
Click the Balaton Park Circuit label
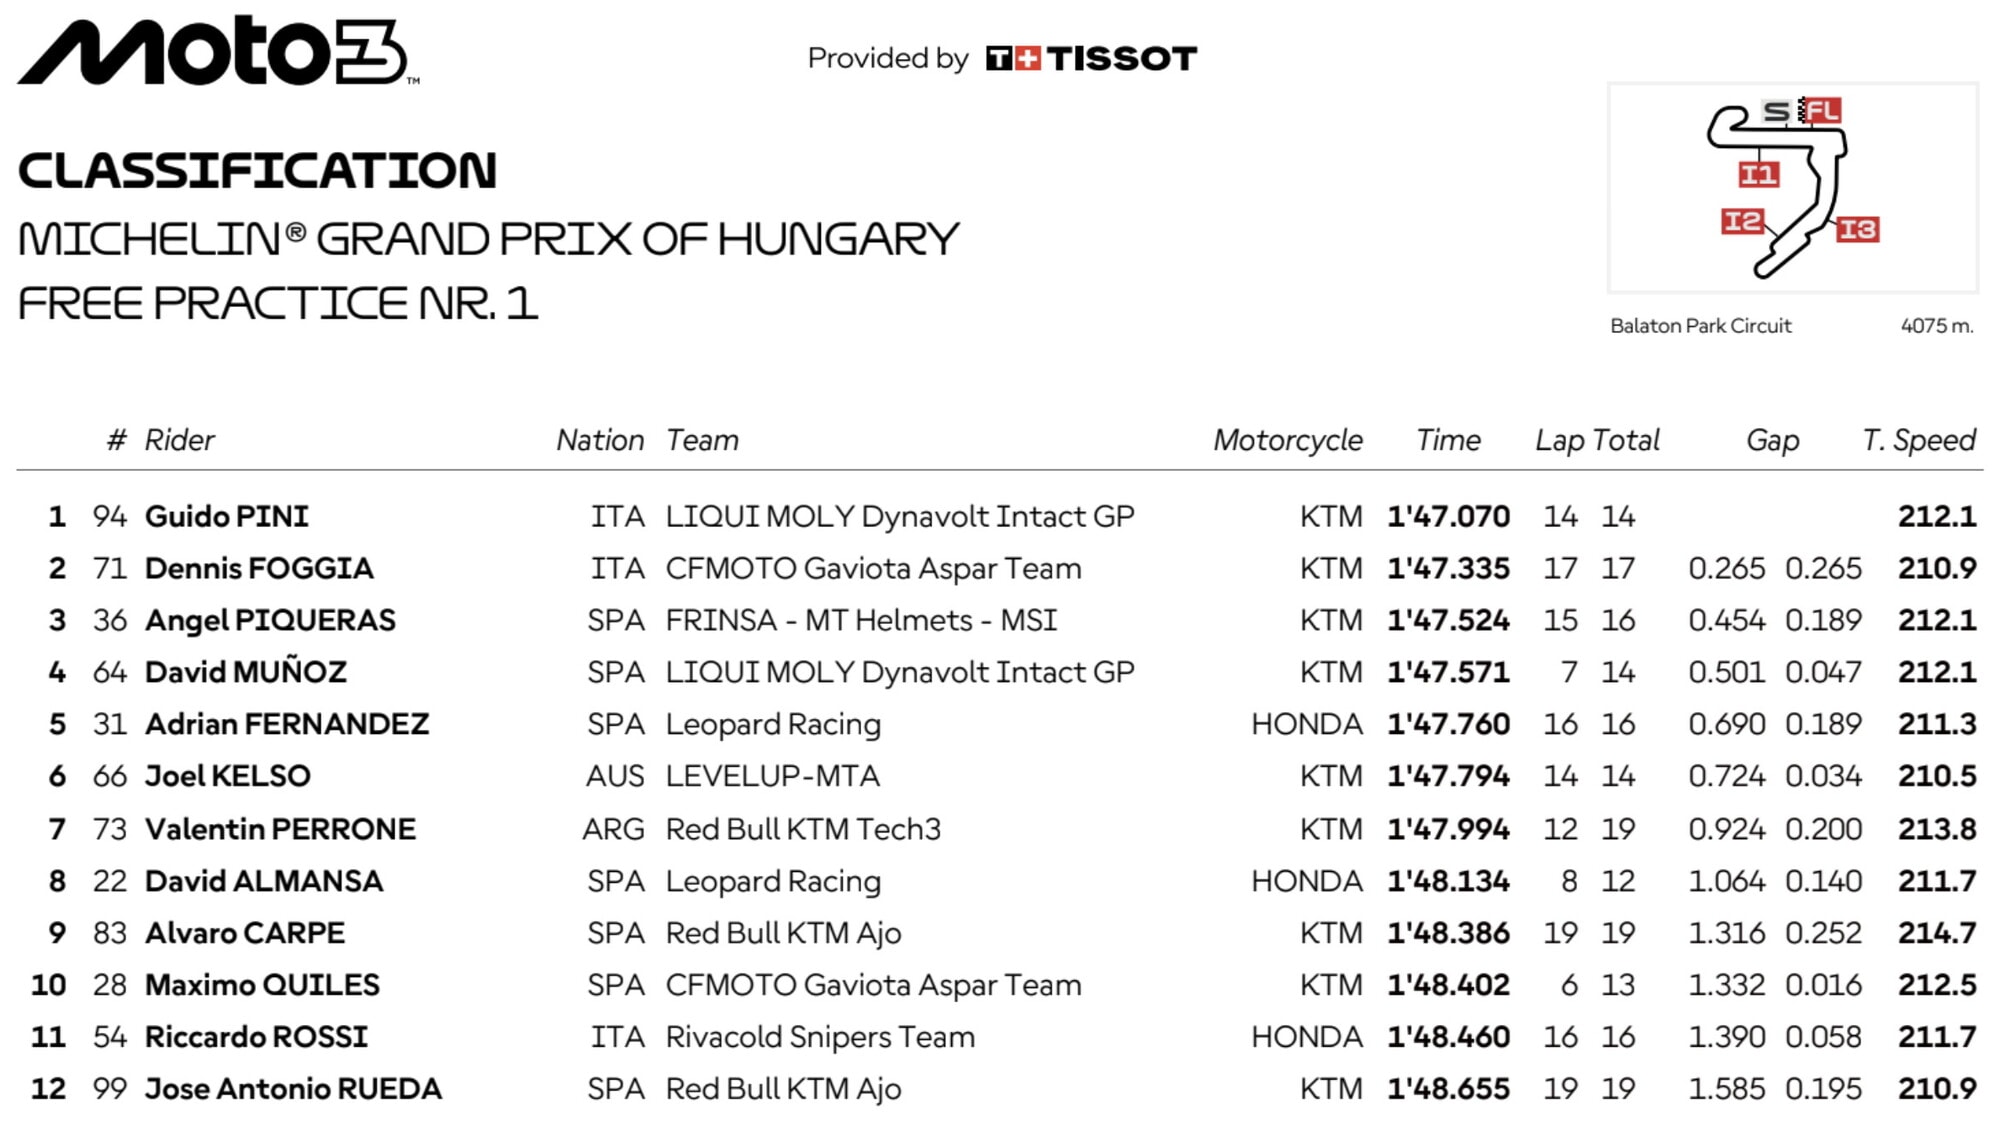pos(1701,326)
